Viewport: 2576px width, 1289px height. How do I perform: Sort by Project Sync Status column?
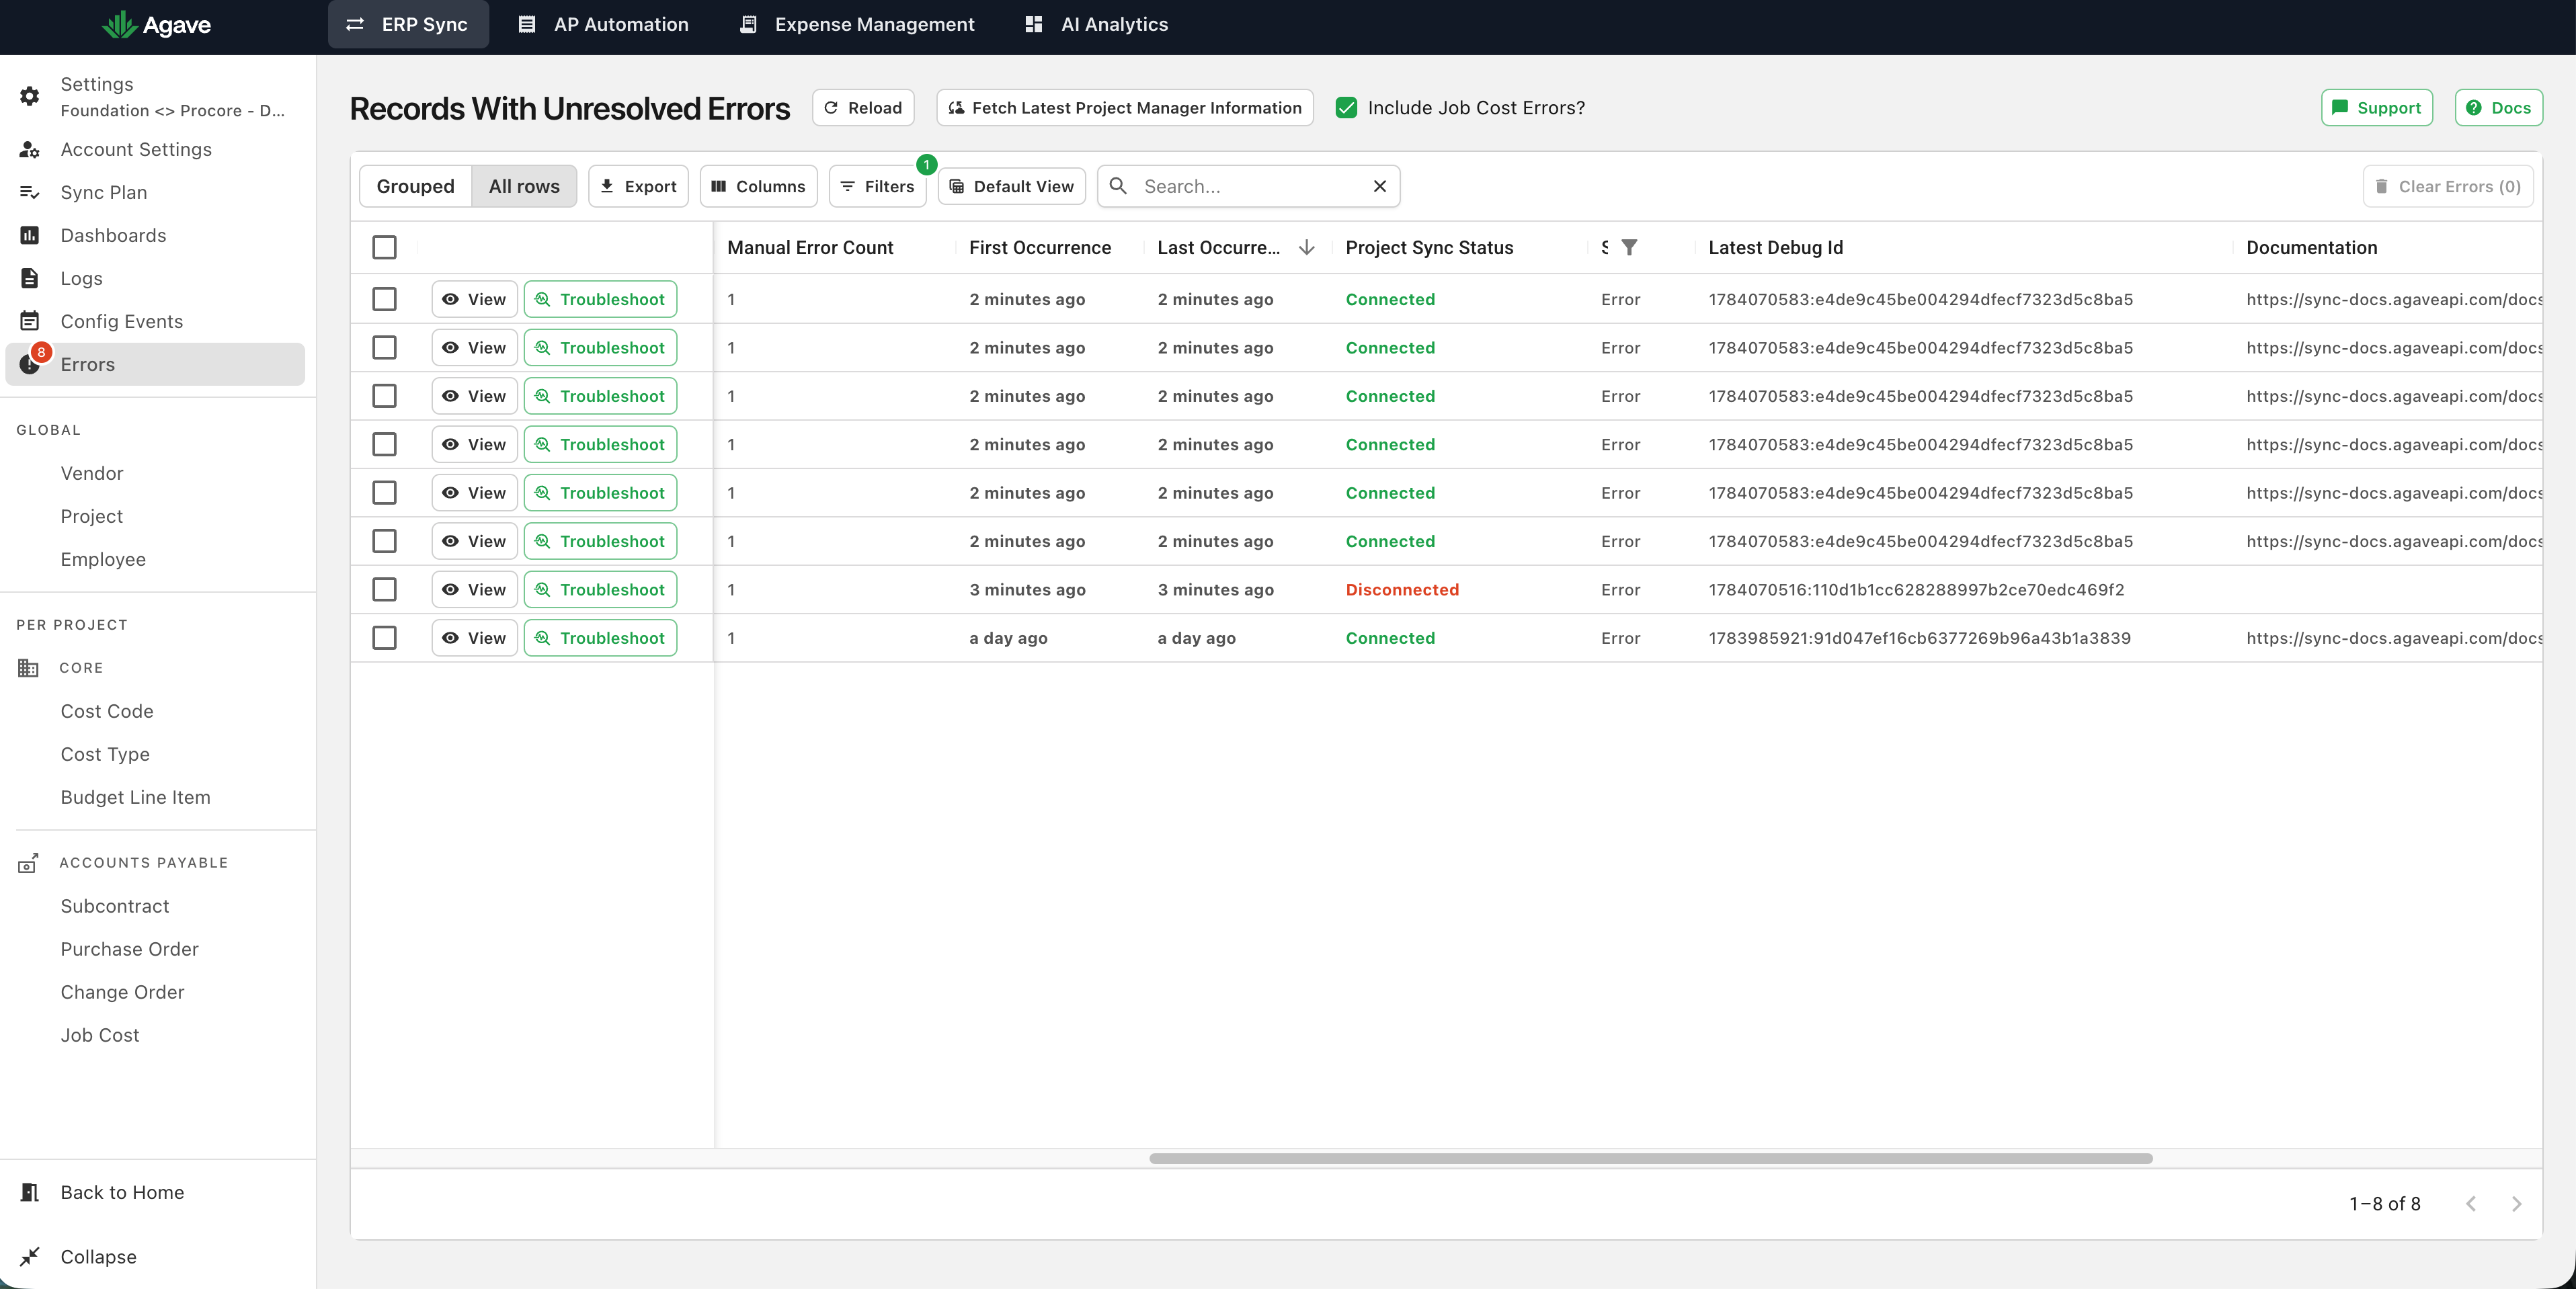pos(1429,247)
